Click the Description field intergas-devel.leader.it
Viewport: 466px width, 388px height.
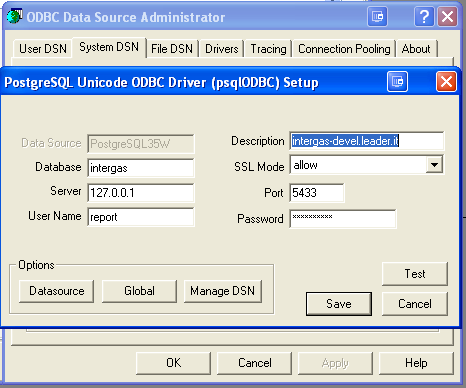(x=367, y=141)
